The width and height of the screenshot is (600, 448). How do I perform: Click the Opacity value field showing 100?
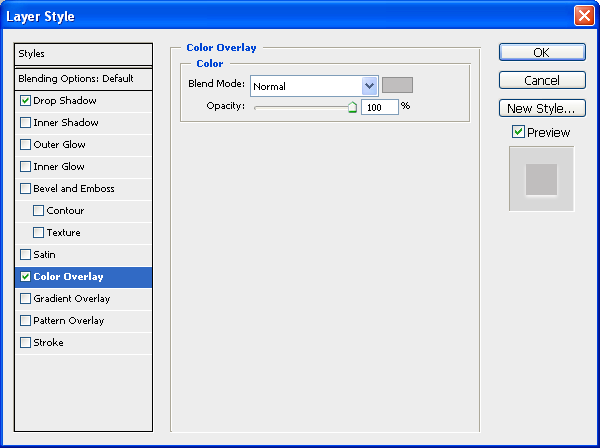380,107
